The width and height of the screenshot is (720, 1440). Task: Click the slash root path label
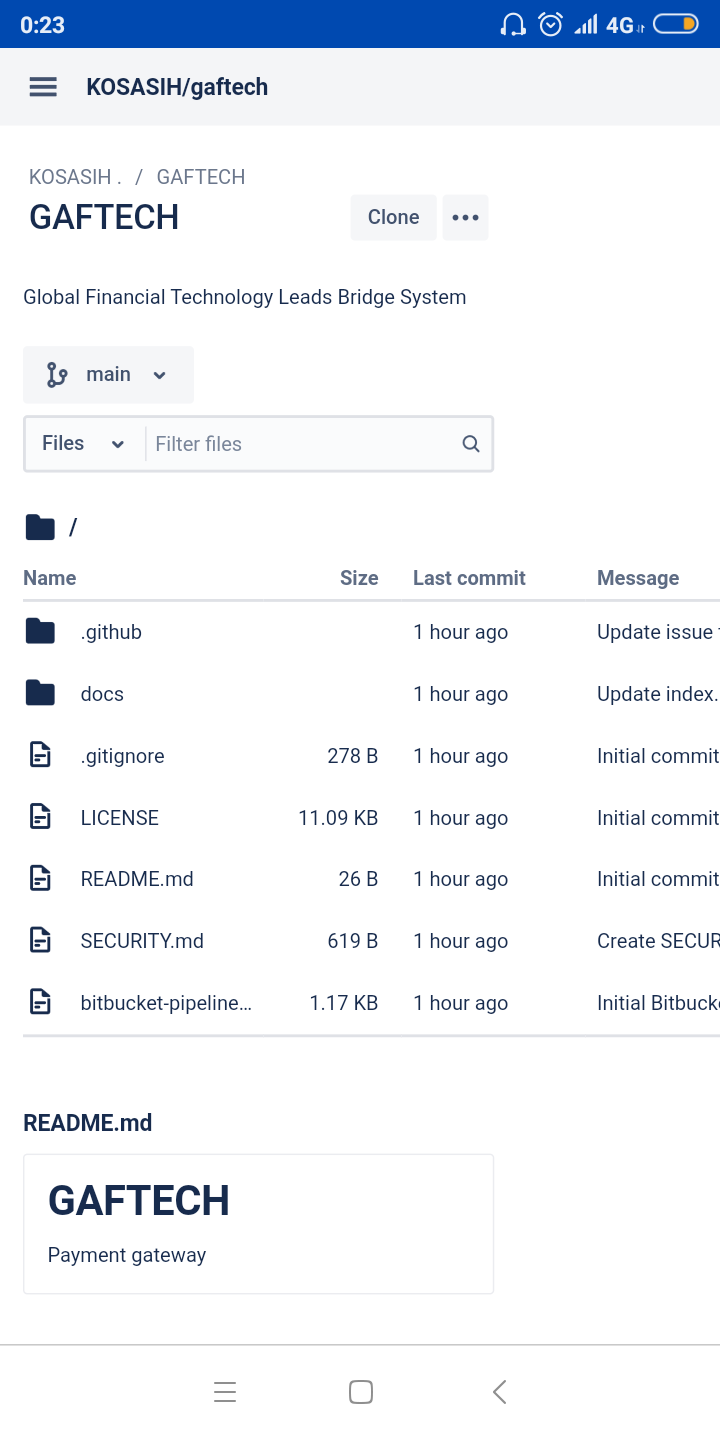[x=73, y=527]
